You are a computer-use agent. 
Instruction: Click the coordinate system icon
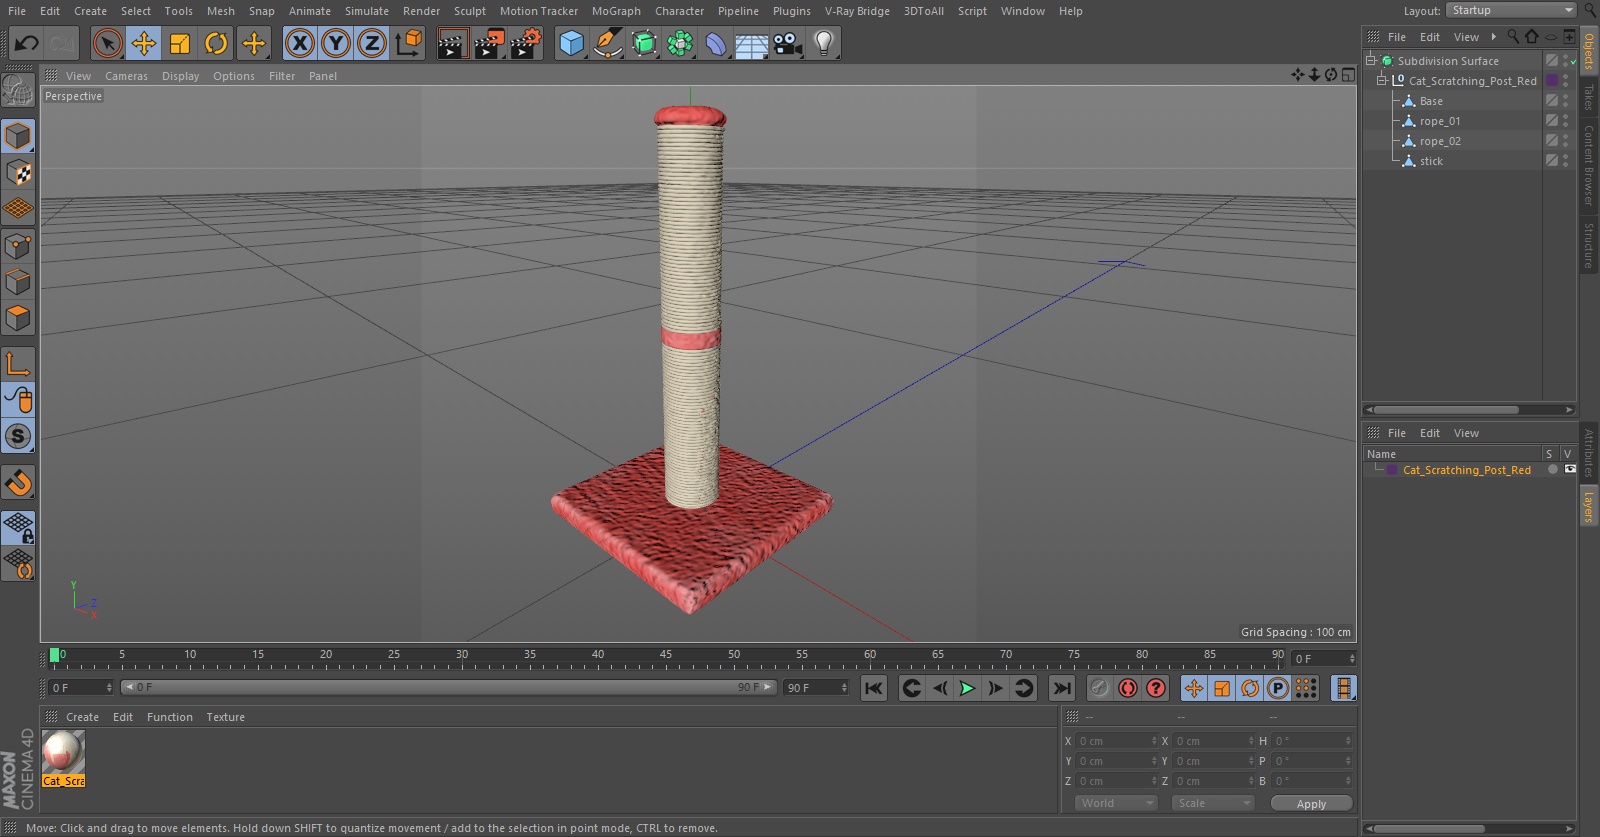coord(409,43)
